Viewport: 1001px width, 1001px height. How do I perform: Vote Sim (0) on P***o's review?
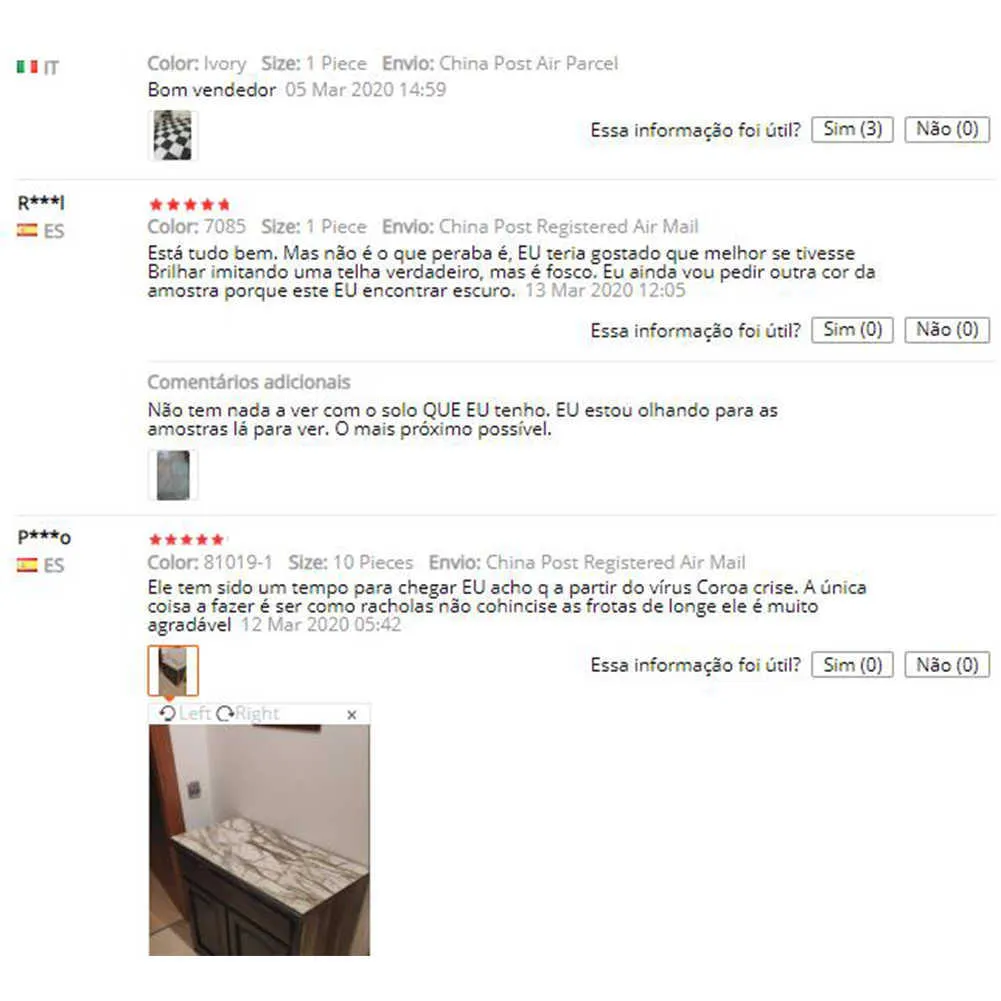[852, 665]
